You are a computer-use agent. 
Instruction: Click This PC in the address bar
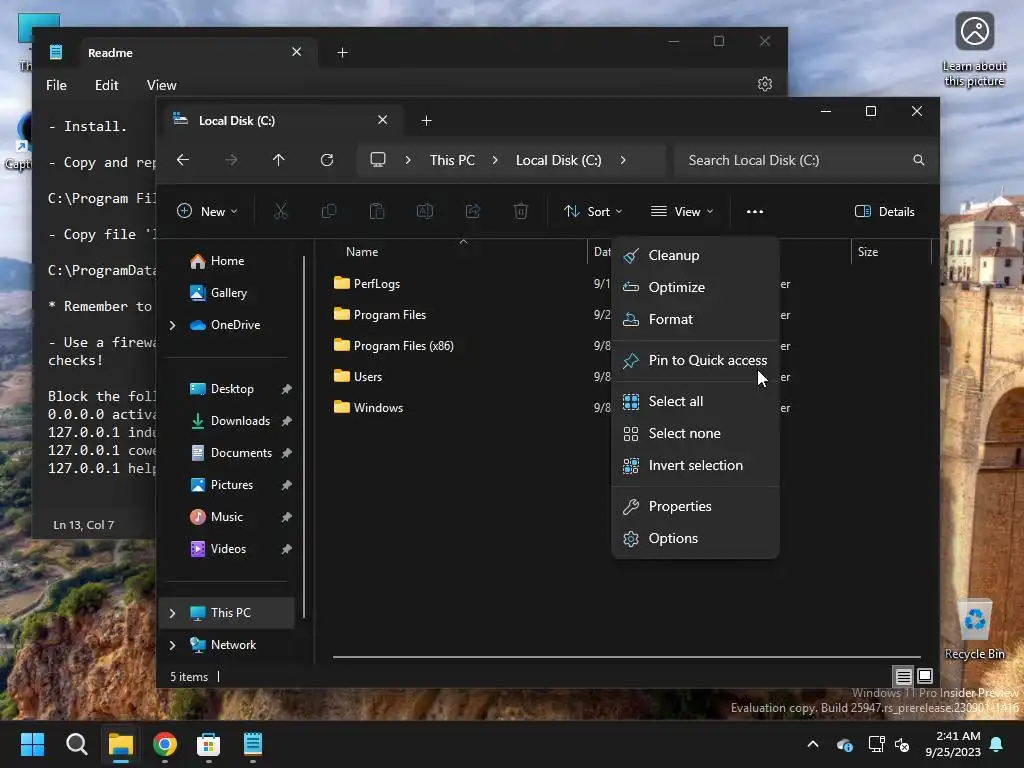pos(452,160)
